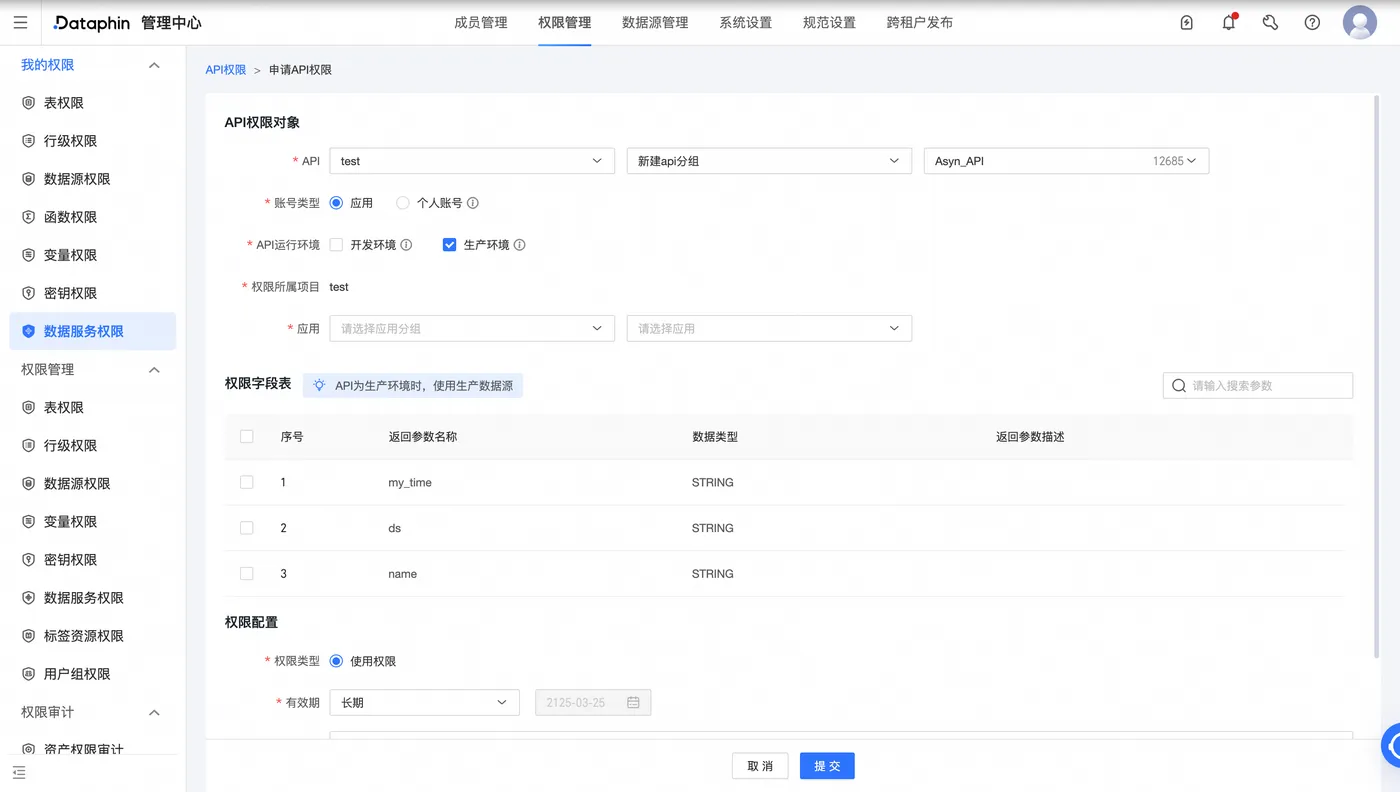Click STRING cell in my_time row
Image resolution: width=1400 pixels, height=792 pixels.
coord(713,482)
